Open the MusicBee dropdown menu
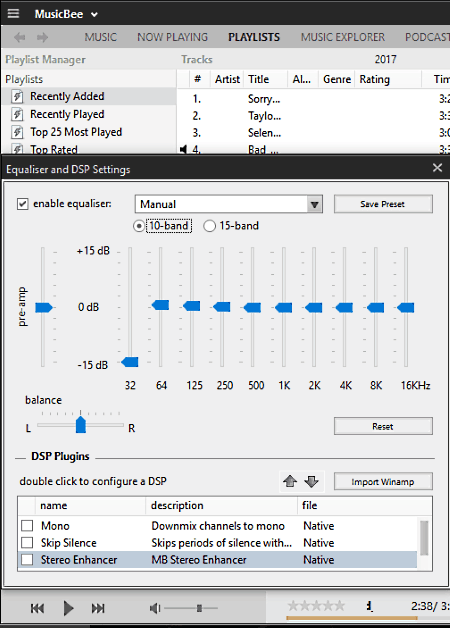The height and width of the screenshot is (628, 450). [x=66, y=14]
